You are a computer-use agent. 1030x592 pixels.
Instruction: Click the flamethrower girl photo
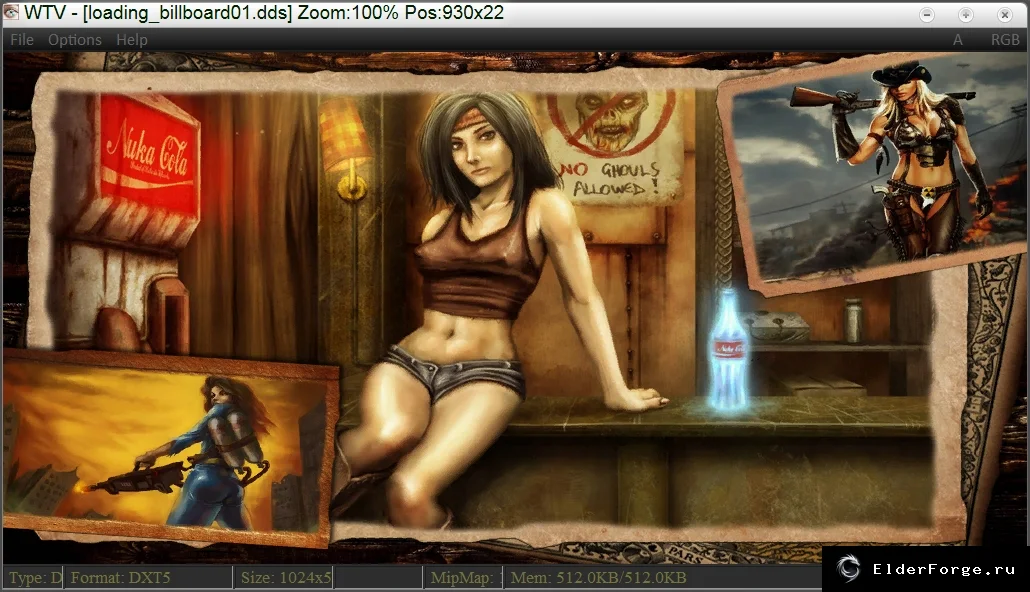pyautogui.click(x=169, y=450)
